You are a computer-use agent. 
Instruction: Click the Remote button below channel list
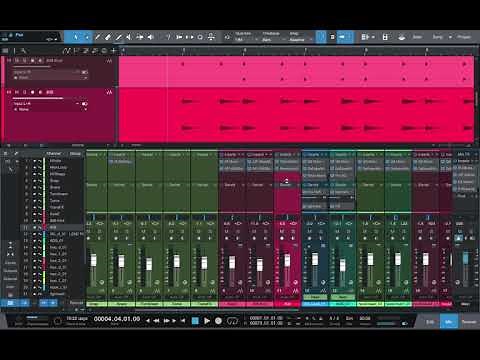[x=76, y=303]
